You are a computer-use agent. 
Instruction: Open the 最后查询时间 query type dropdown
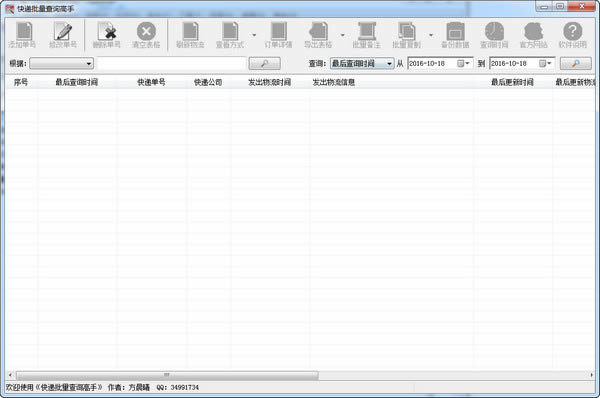(362, 64)
